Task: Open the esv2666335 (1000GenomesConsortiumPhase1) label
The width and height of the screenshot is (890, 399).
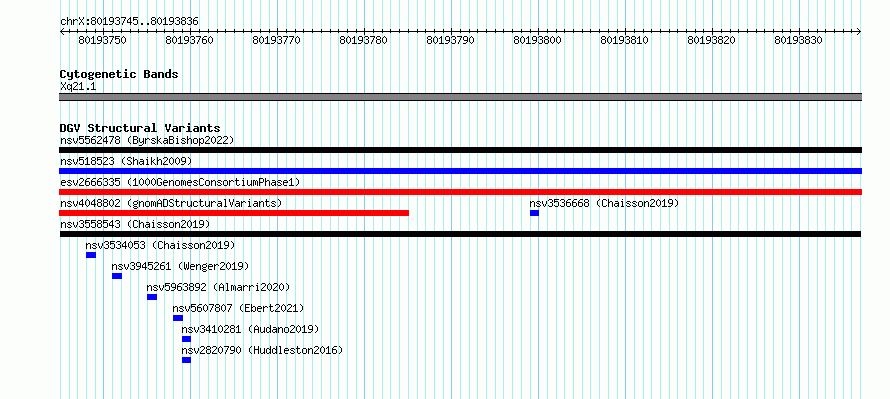Action: [x=180, y=182]
